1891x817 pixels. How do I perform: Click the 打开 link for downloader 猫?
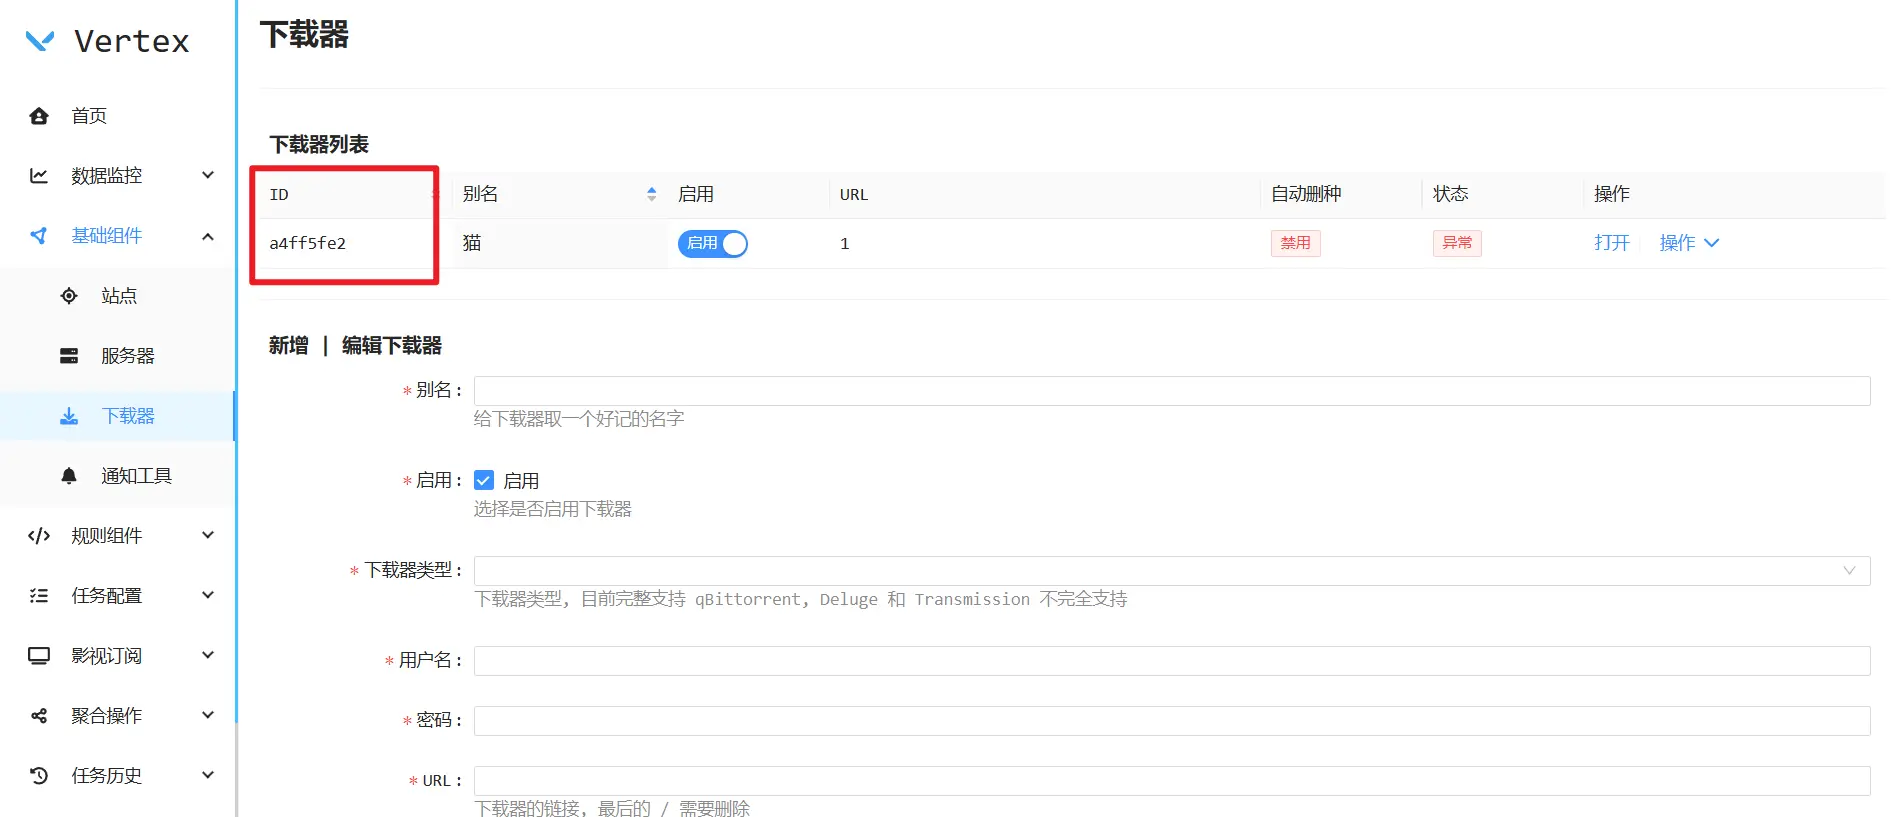[x=1611, y=243]
